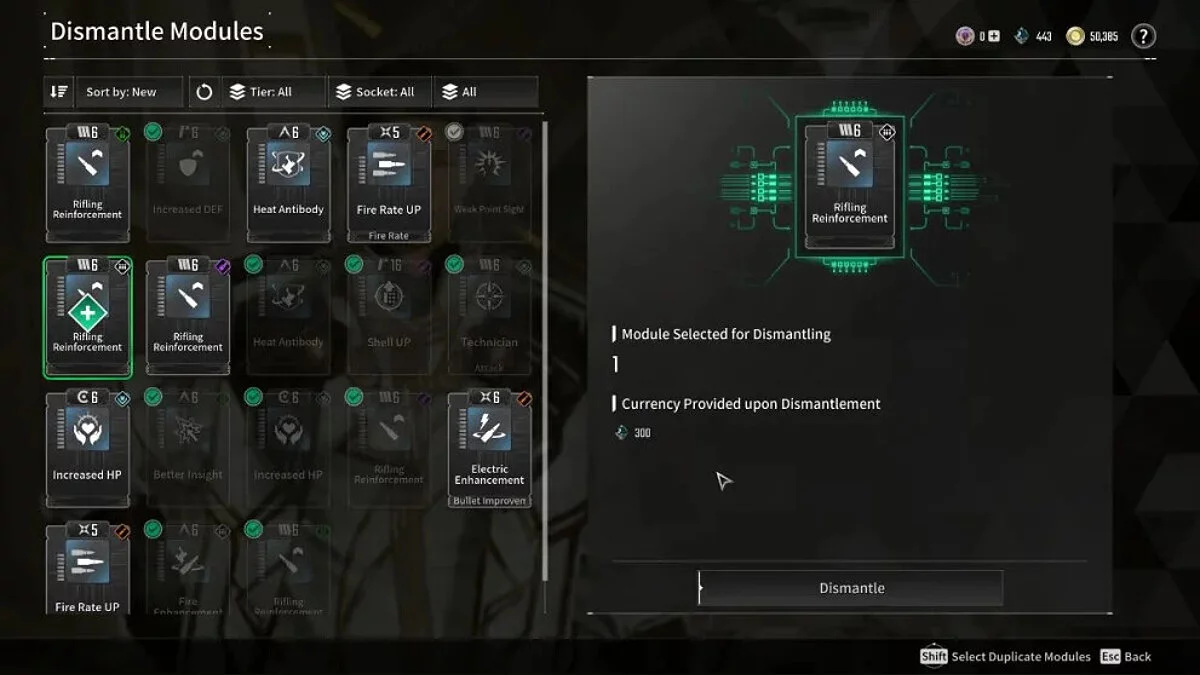Select the Fire Rate UP module in top row
The width and height of the screenshot is (1200, 675).
(x=389, y=183)
